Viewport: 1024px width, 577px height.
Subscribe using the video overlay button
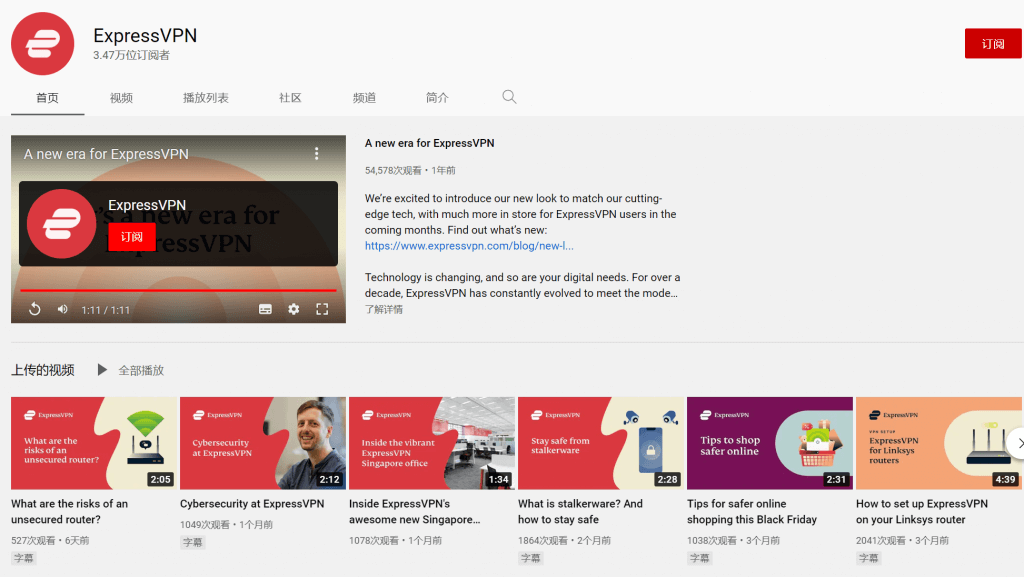pyautogui.click(x=132, y=237)
